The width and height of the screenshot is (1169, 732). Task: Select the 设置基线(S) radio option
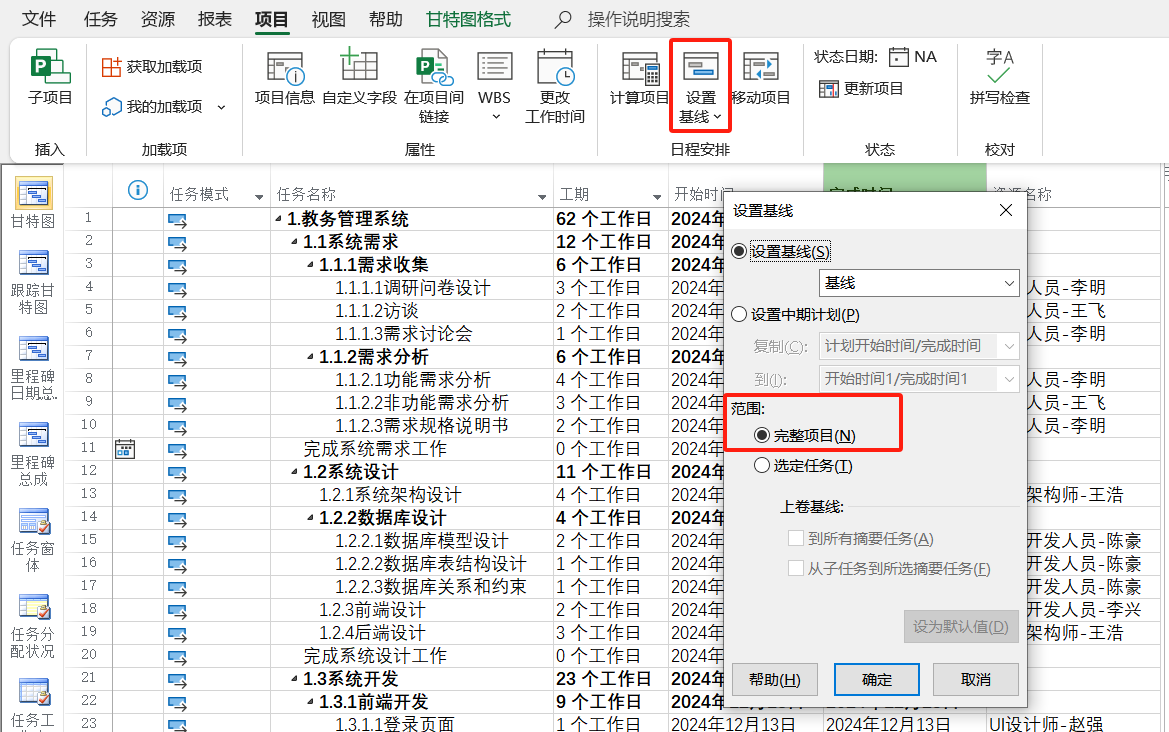point(739,252)
